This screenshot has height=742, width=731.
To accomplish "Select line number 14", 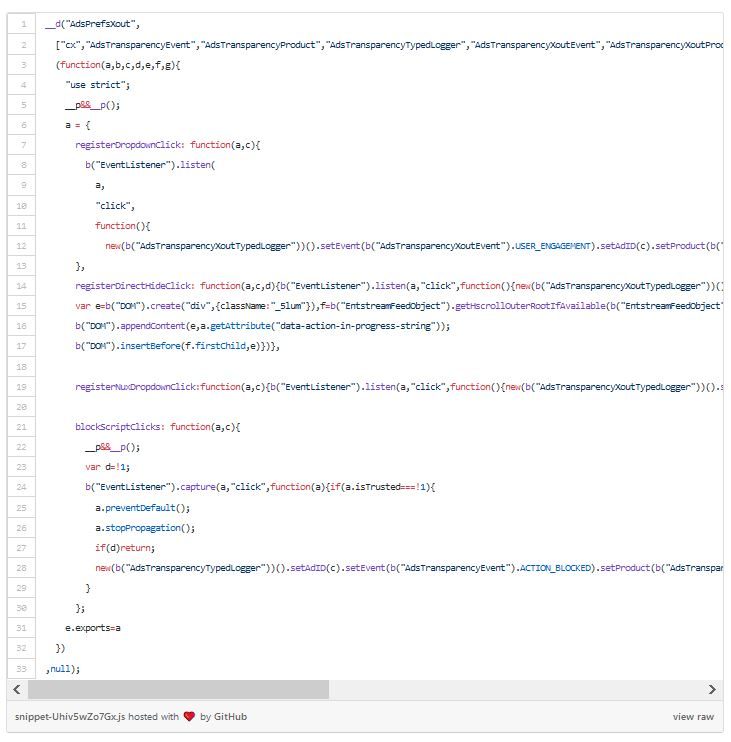I will click(21, 286).
